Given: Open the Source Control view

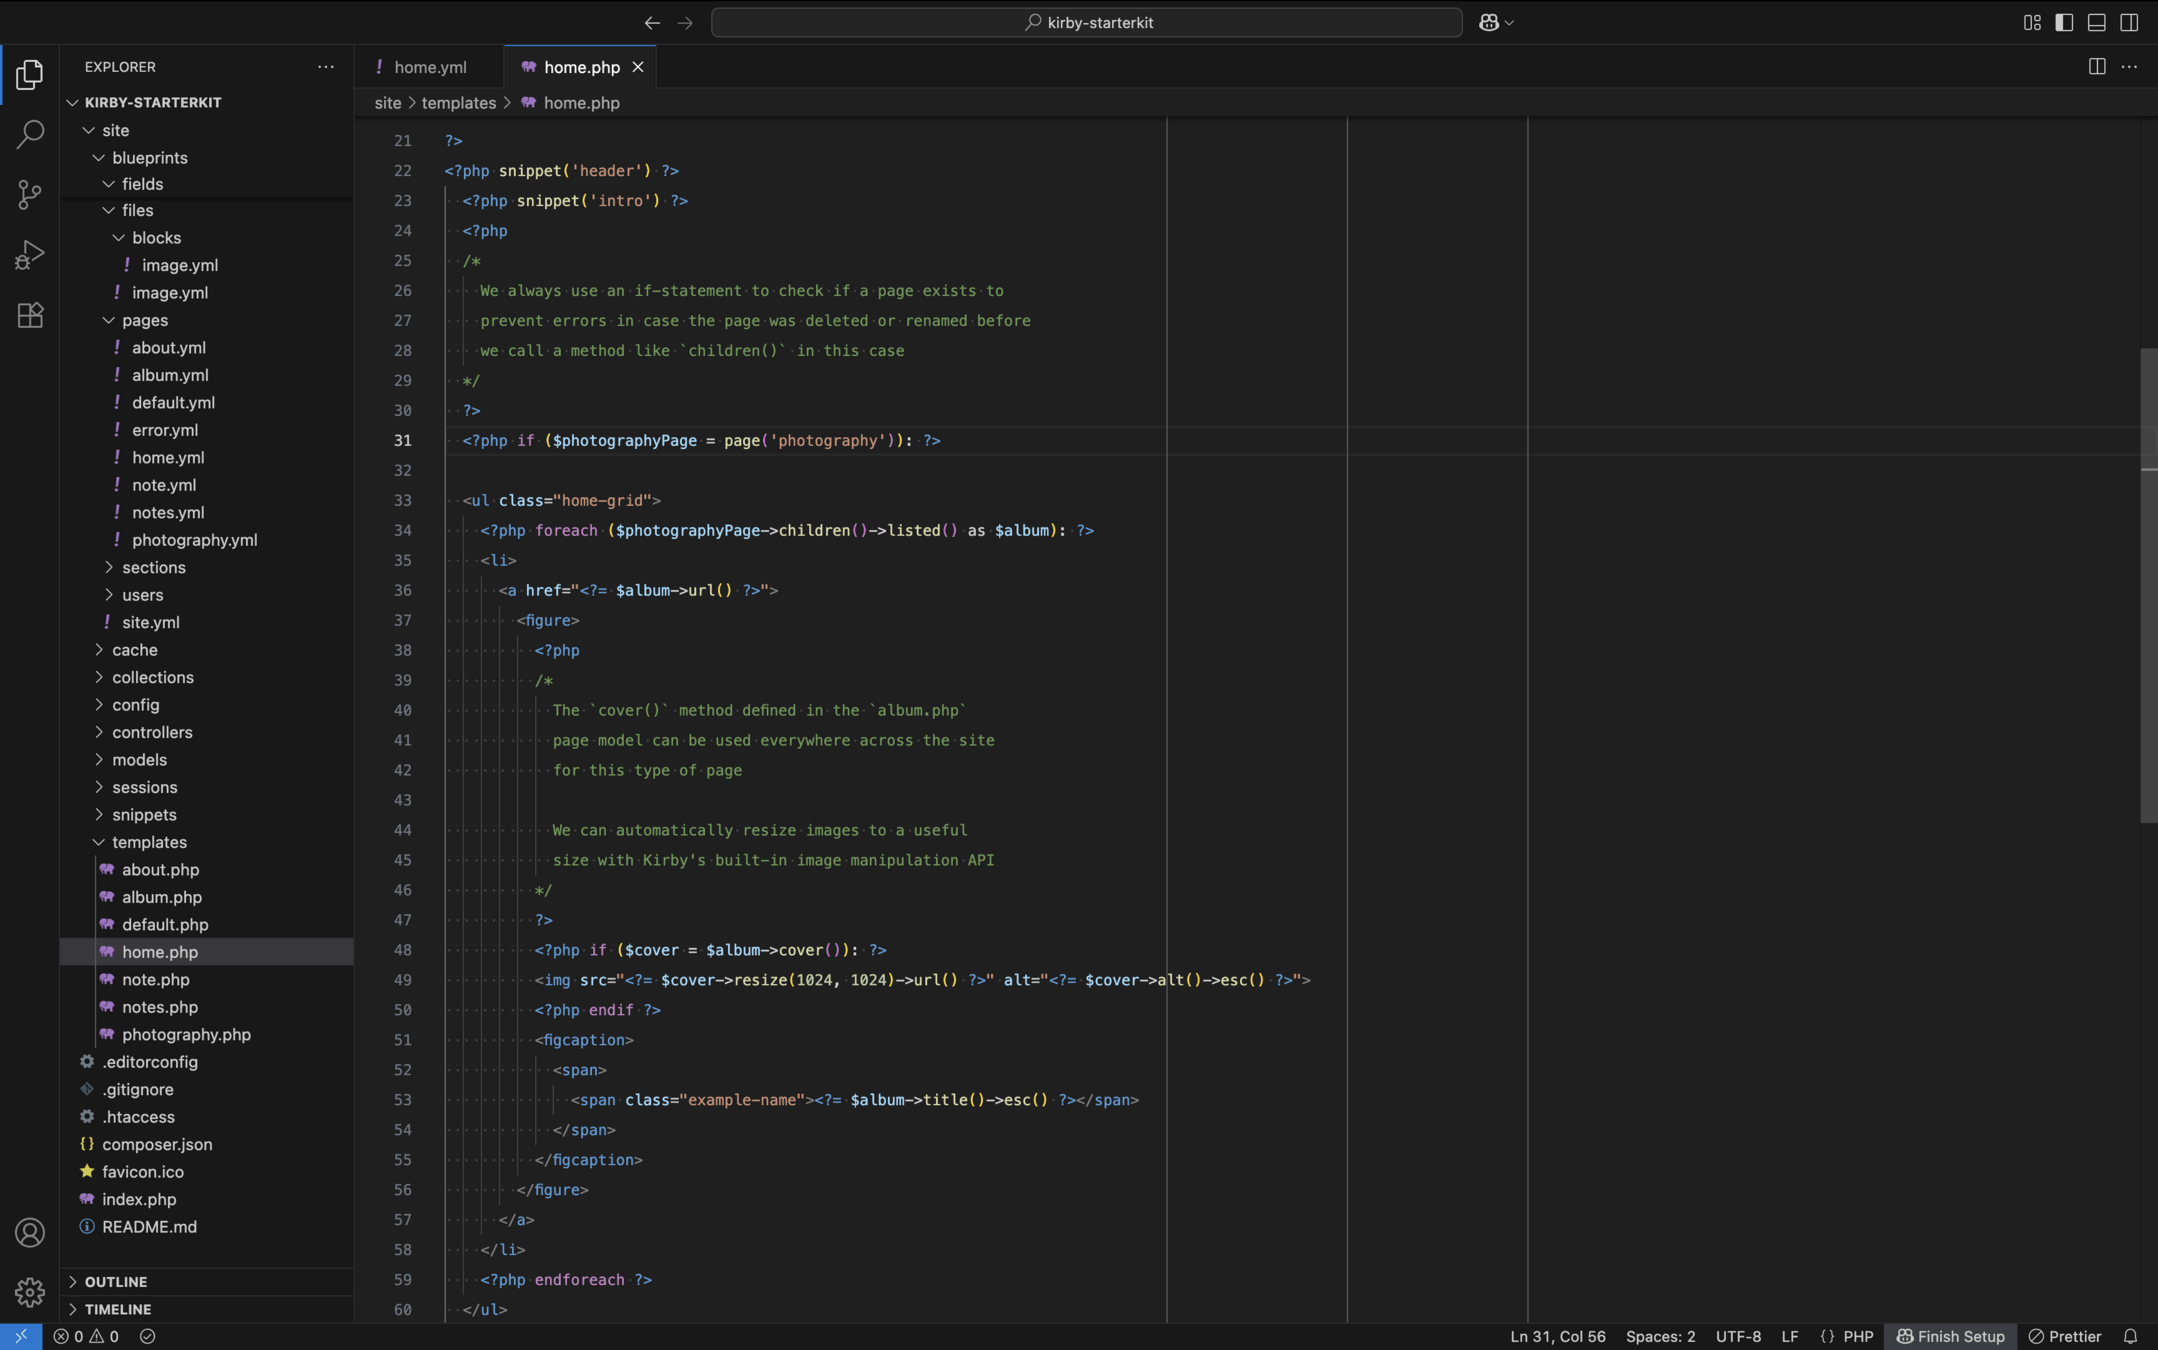Looking at the screenshot, I should pyautogui.click(x=30, y=194).
